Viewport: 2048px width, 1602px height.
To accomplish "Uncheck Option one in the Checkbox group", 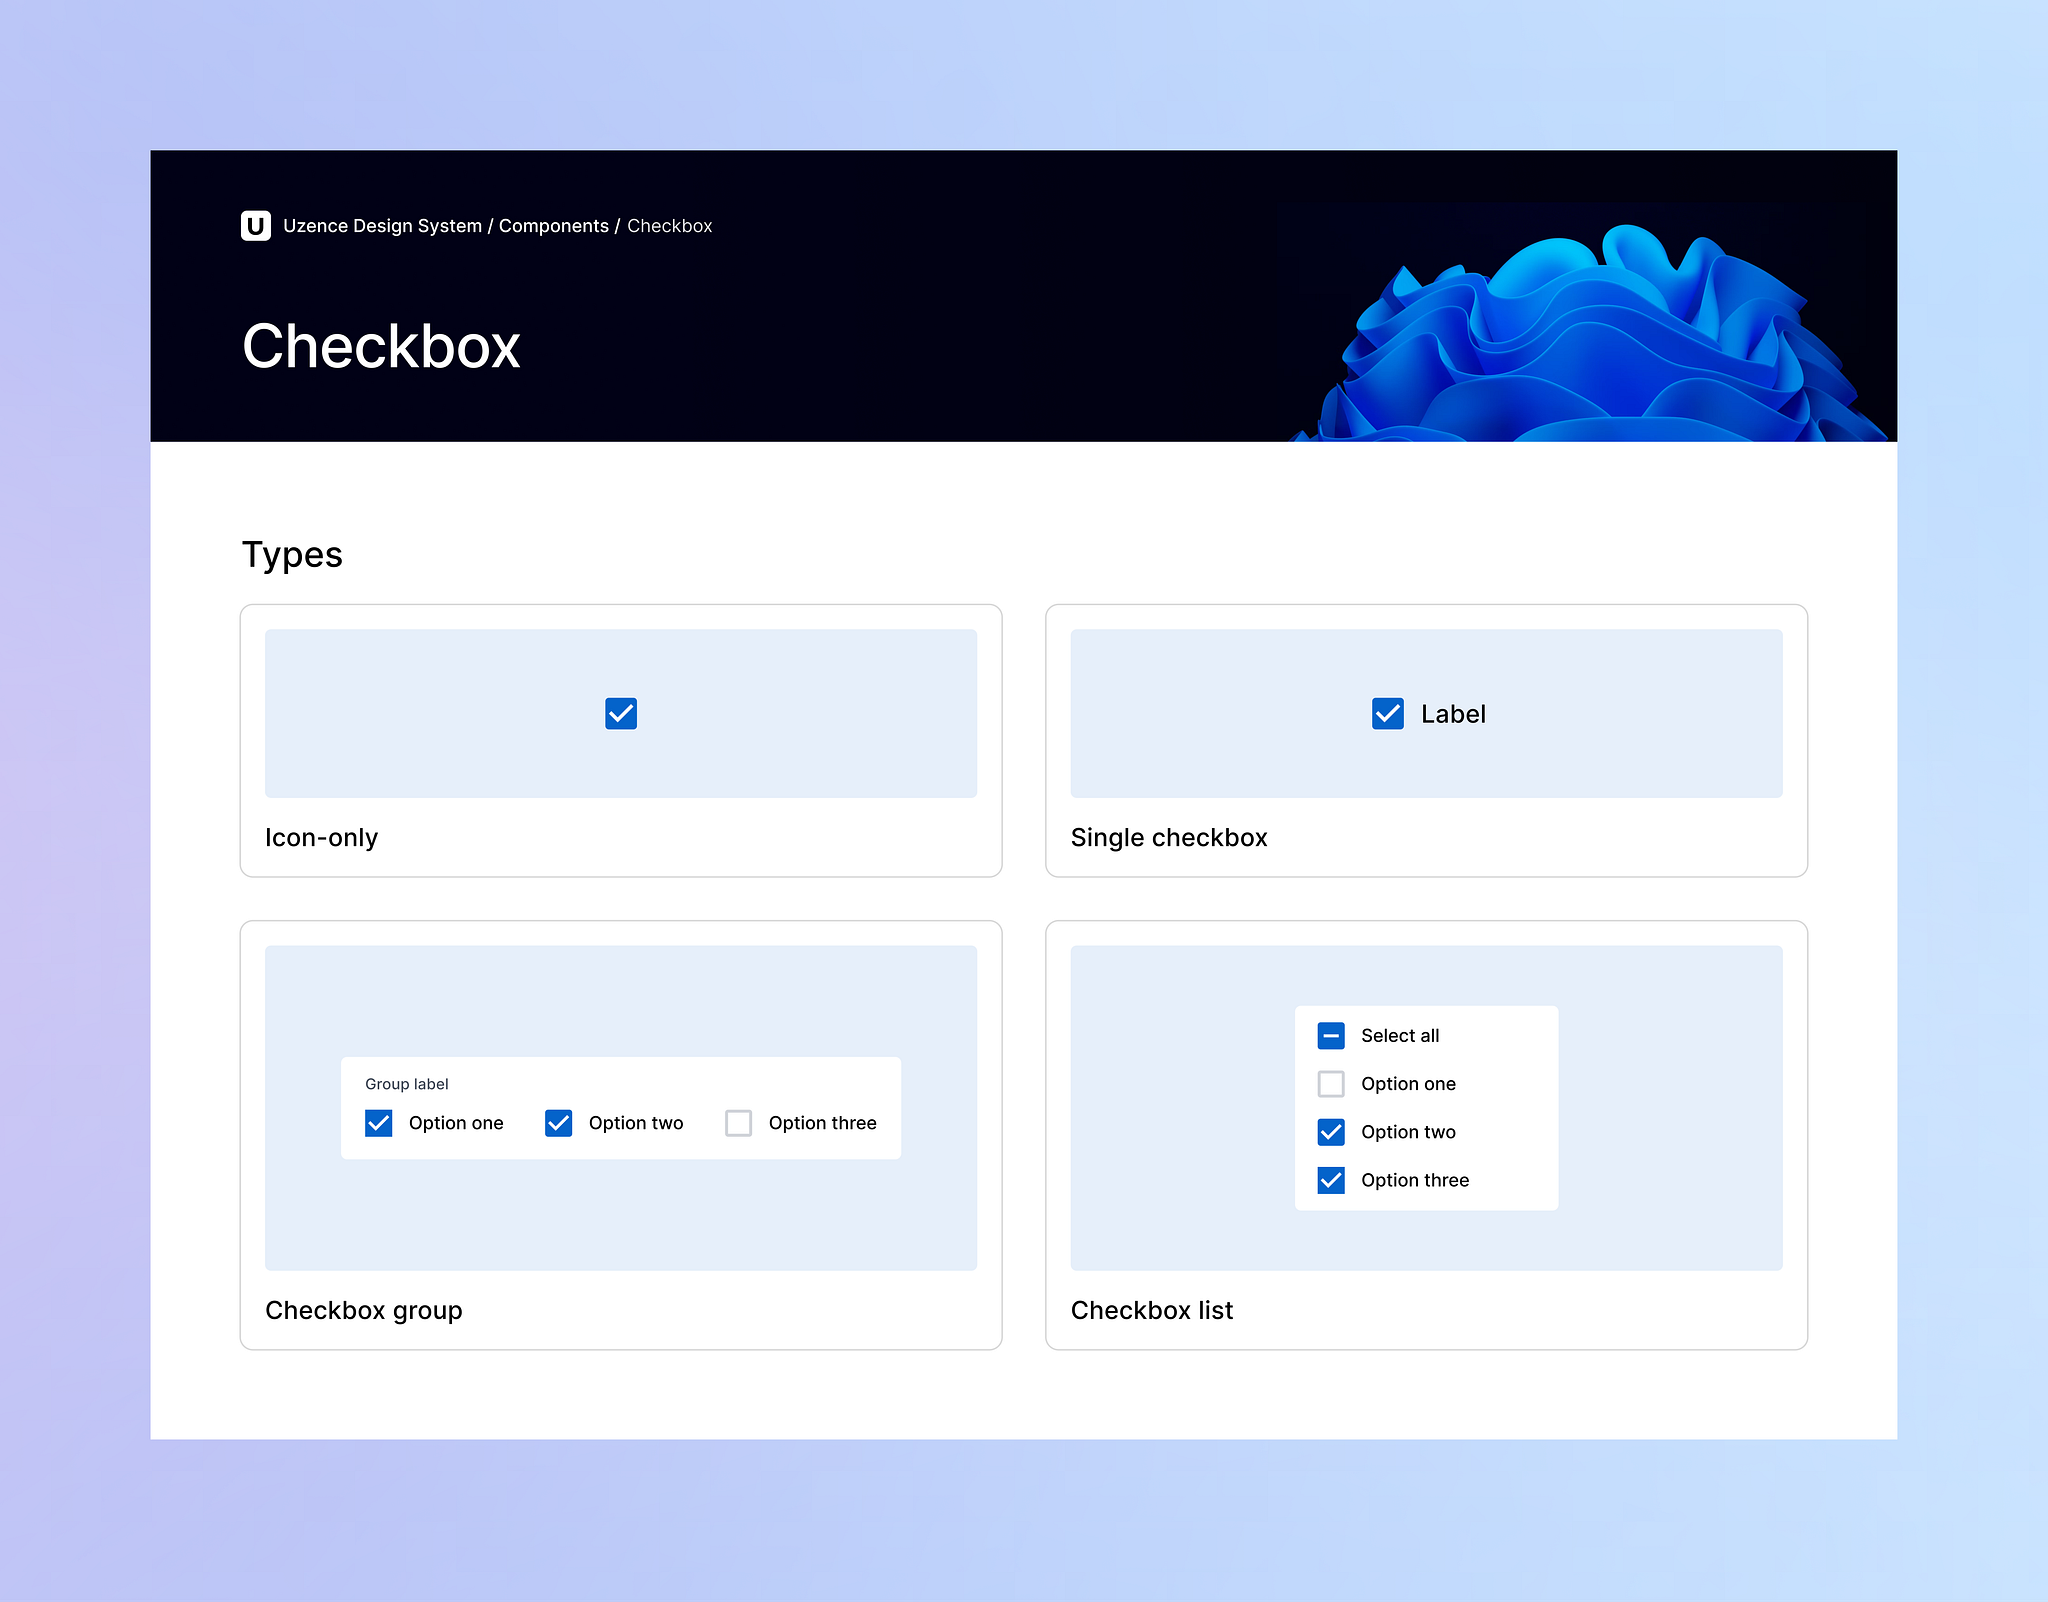I will [x=378, y=1122].
